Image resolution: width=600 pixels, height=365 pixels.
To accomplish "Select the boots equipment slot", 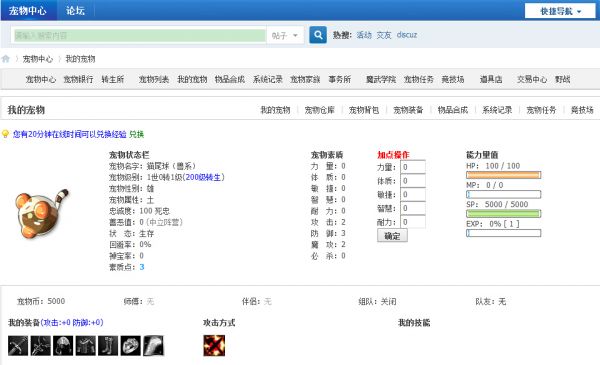I will coord(108,345).
